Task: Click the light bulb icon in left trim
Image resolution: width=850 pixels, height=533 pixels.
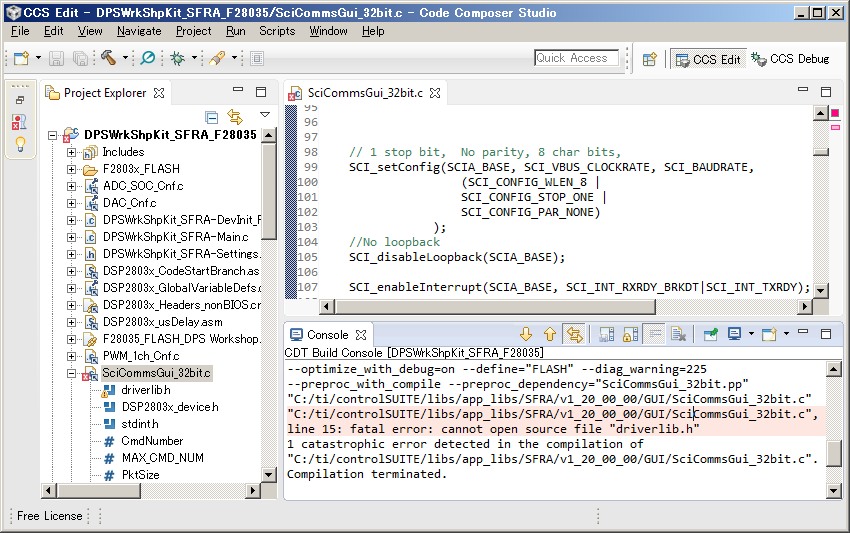Action: 20,144
